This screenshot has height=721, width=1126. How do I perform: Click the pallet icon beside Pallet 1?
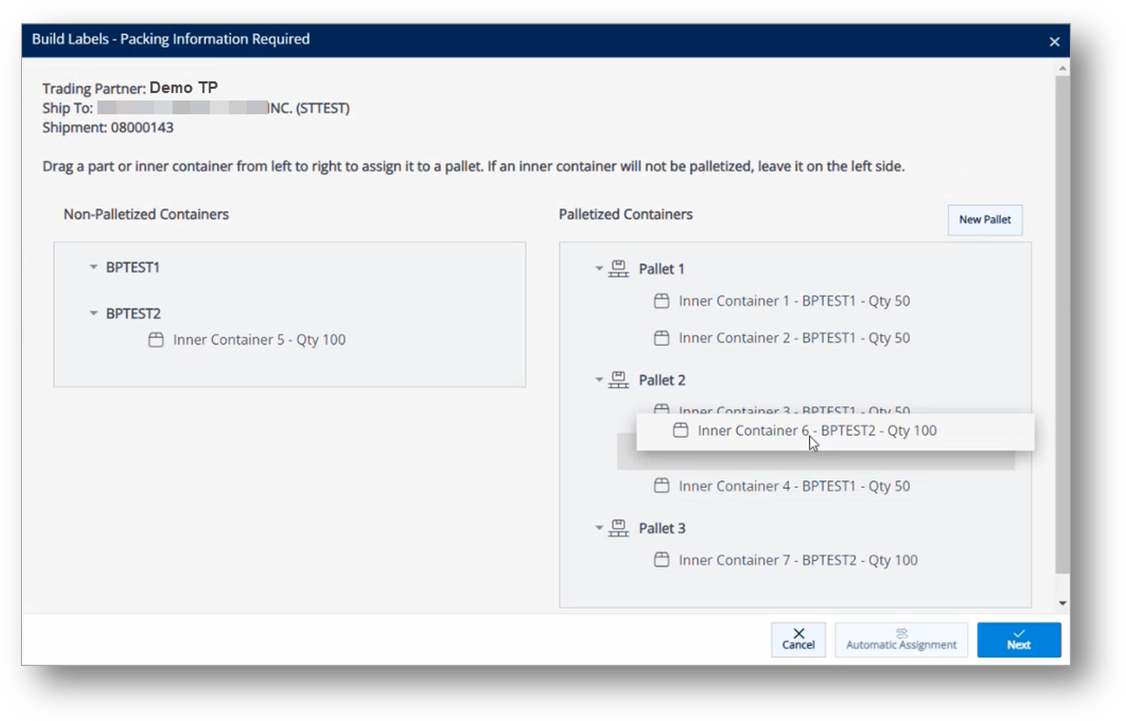(x=617, y=268)
